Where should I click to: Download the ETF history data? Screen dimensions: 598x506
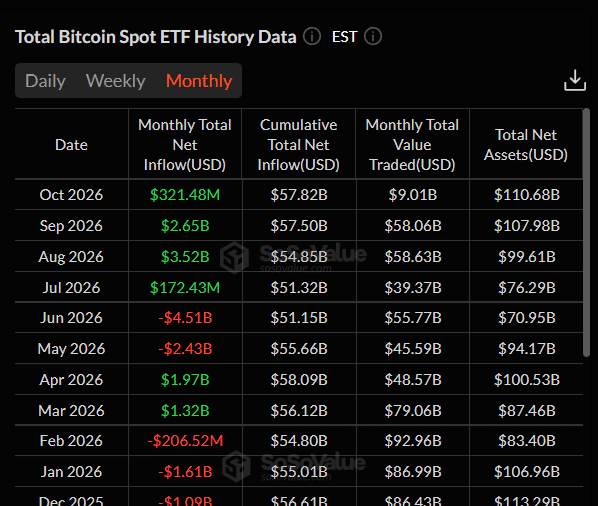[575, 80]
